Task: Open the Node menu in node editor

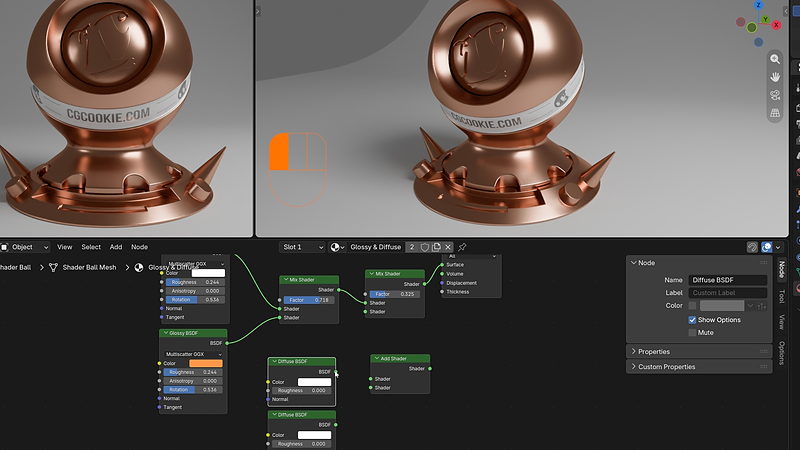Action: (139, 247)
